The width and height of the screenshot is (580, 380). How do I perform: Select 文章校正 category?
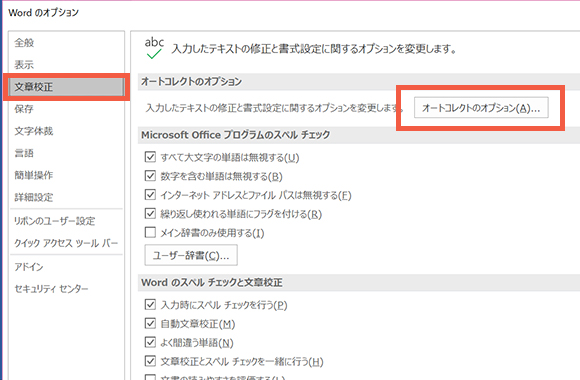pyautogui.click(x=67, y=87)
